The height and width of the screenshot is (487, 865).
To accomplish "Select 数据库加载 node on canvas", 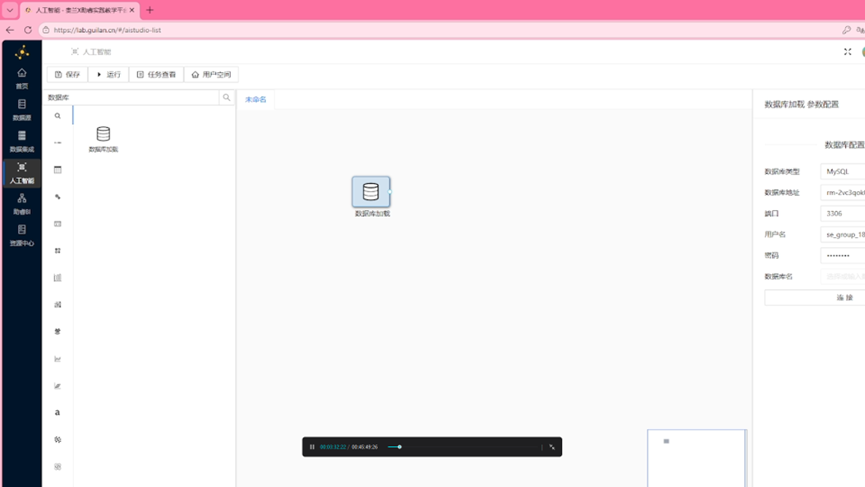I will (x=371, y=192).
